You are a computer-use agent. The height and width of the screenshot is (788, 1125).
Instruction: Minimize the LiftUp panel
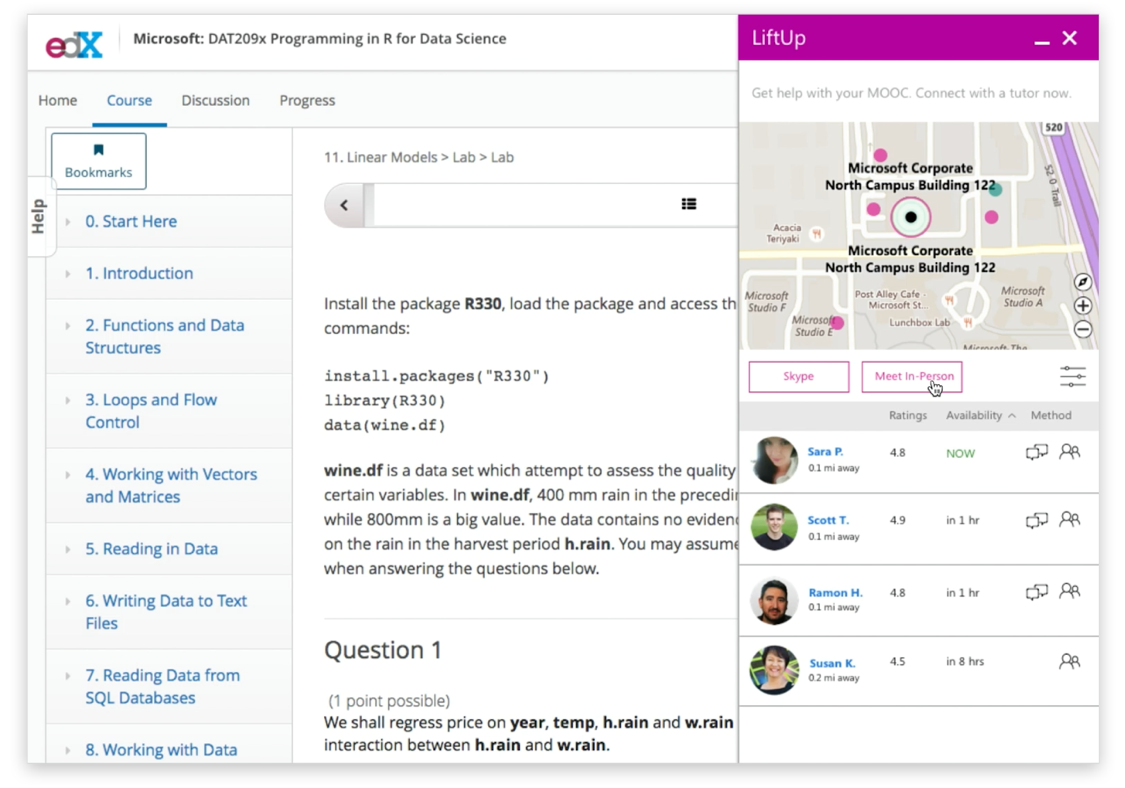pyautogui.click(x=1042, y=43)
